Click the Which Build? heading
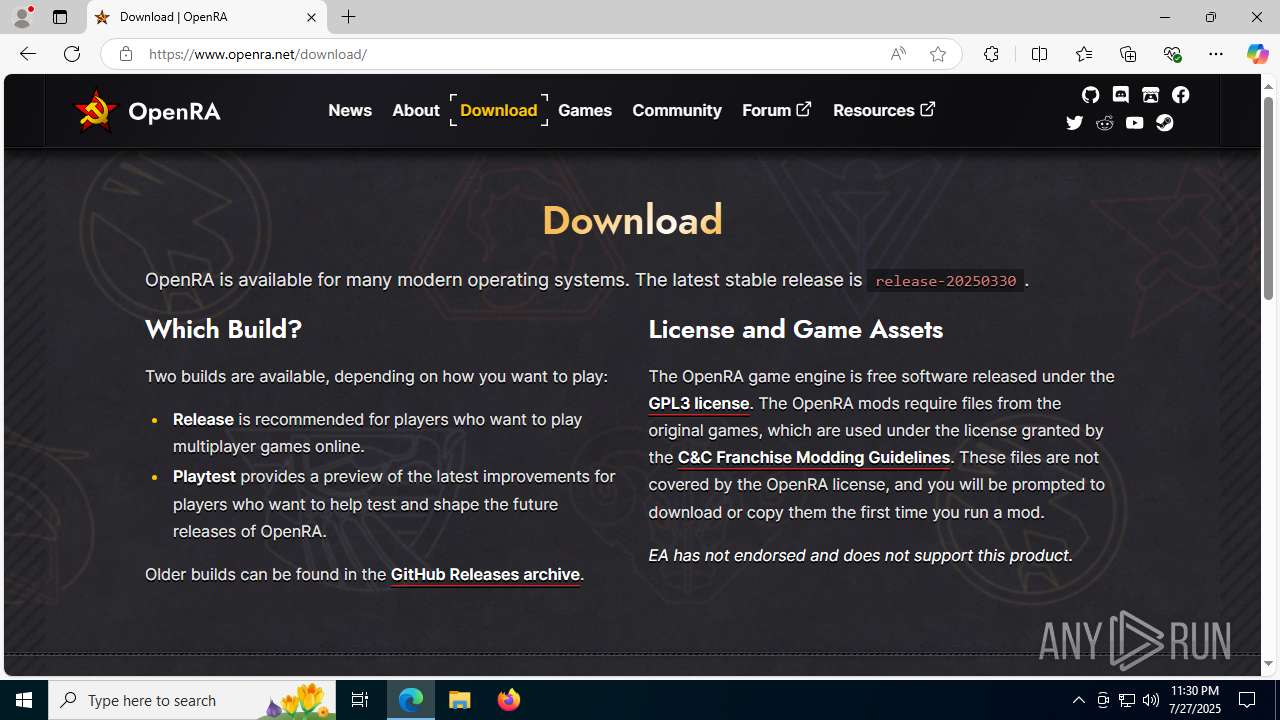 click(223, 329)
